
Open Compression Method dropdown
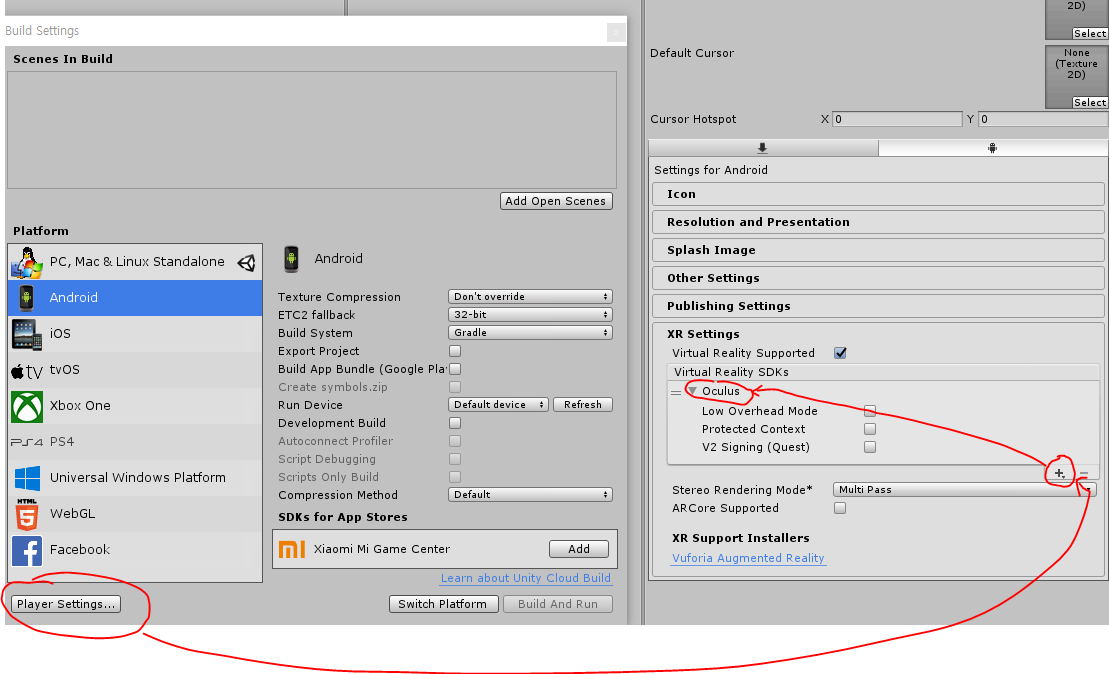(x=530, y=494)
